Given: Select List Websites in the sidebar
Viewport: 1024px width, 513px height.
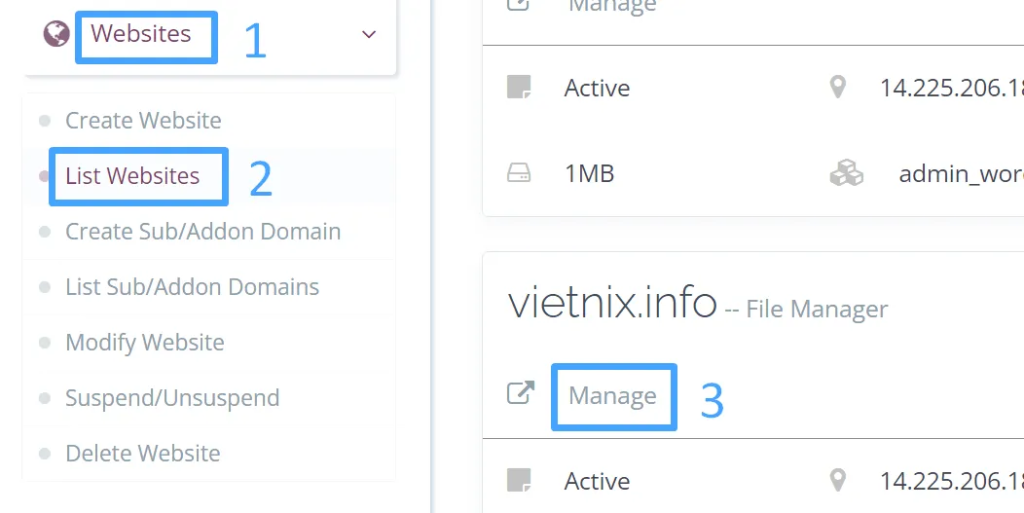Looking at the screenshot, I should click(132, 176).
